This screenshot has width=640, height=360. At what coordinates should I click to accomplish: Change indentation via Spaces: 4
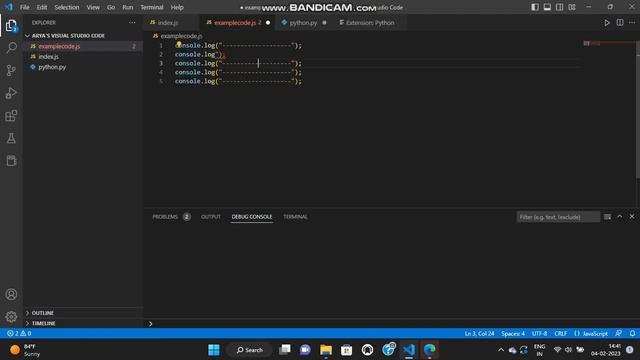513,333
